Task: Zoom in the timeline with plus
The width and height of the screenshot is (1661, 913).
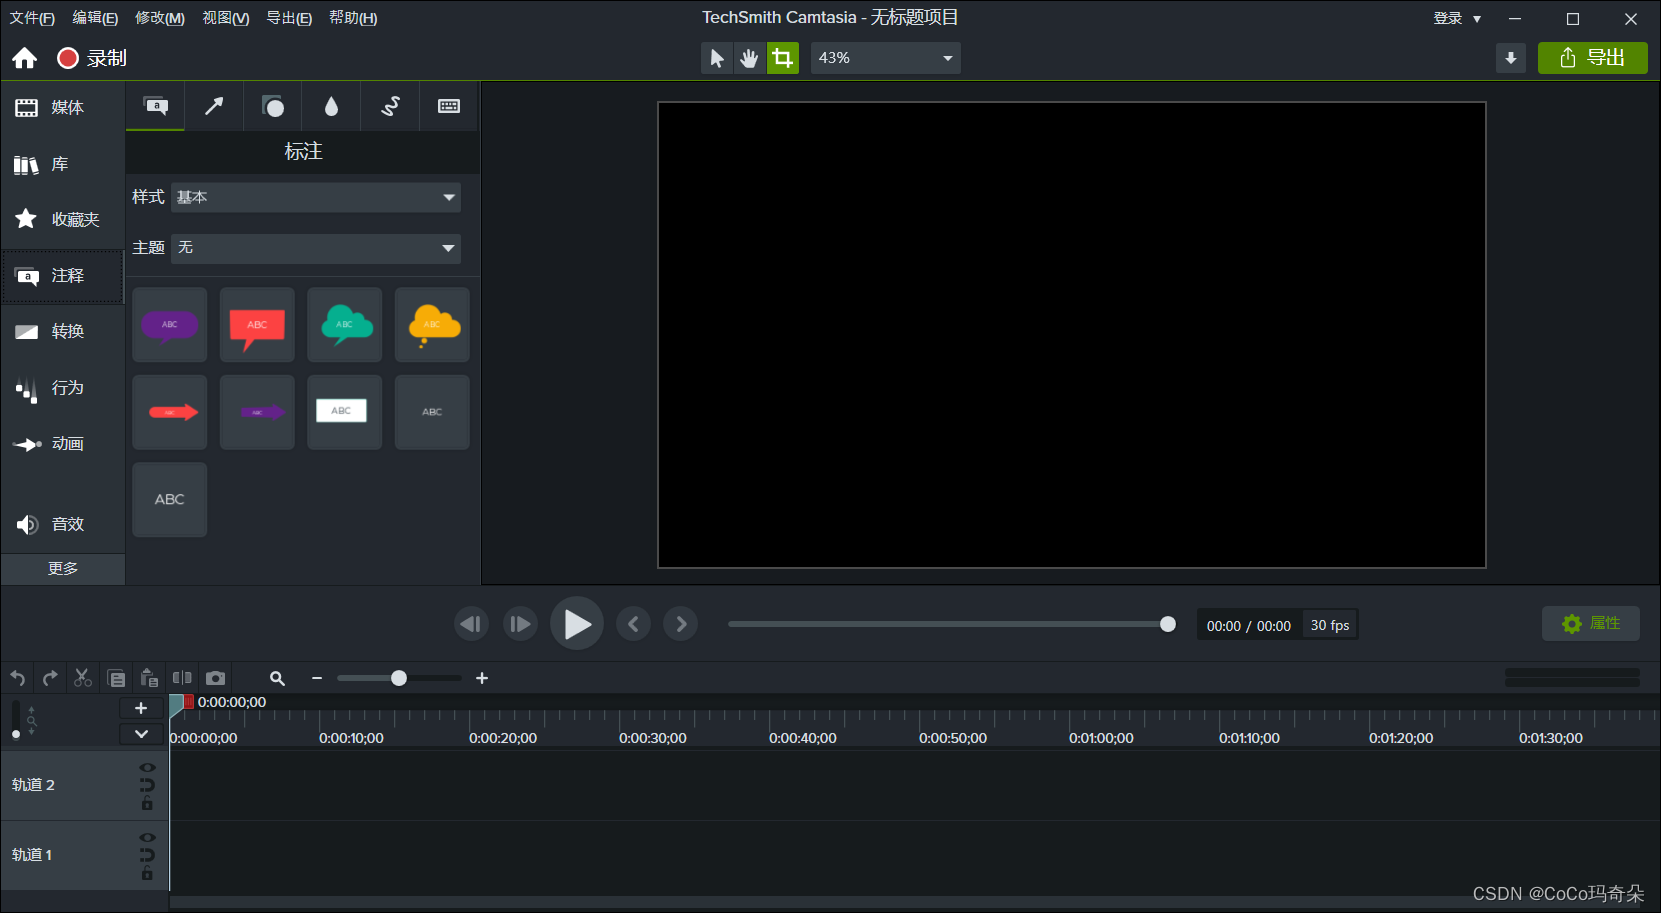Action: 482,678
